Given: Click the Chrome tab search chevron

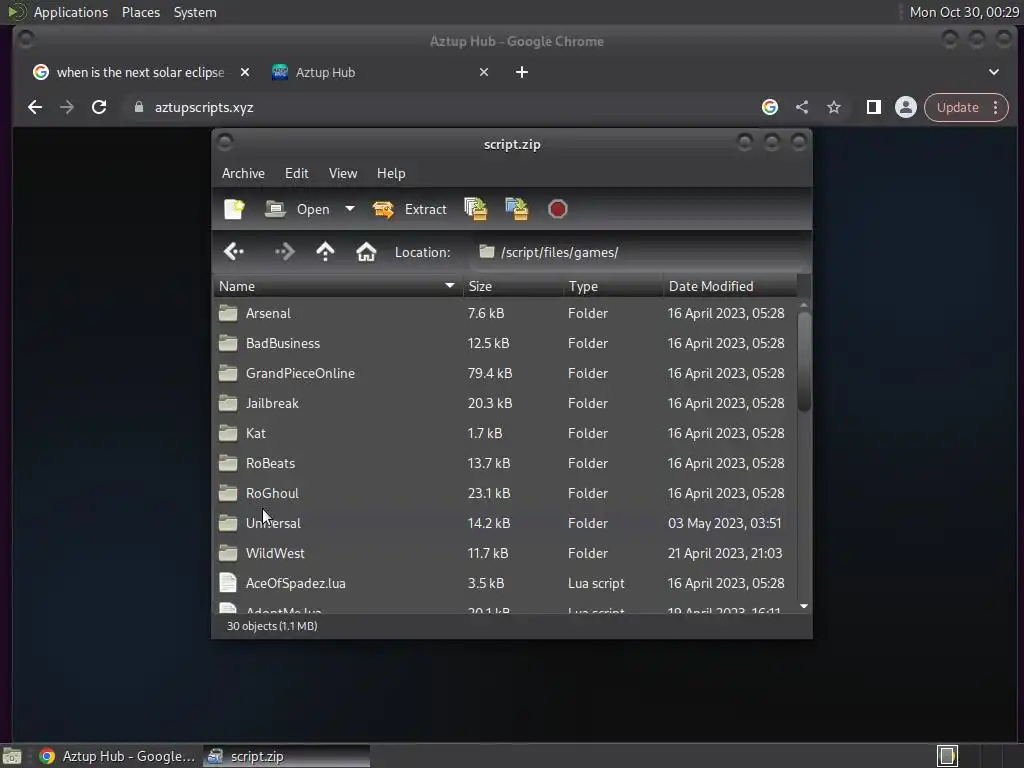Looking at the screenshot, I should click(994, 72).
